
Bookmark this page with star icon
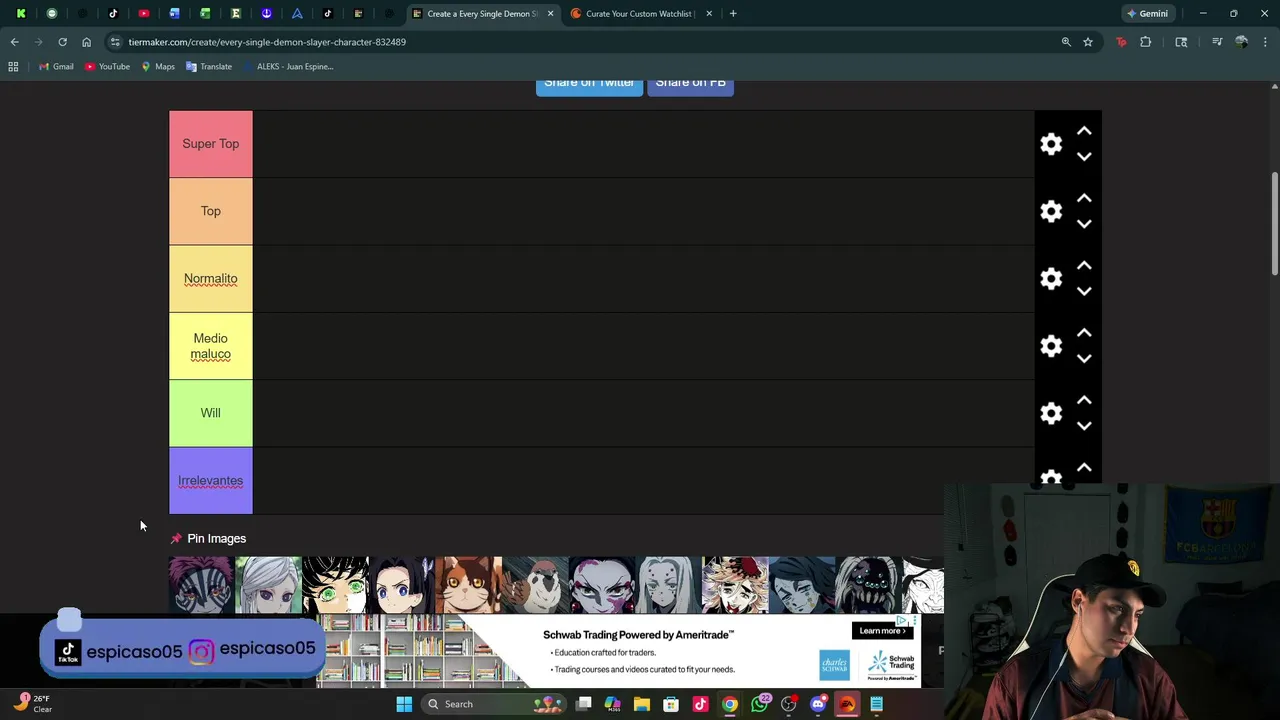click(1088, 42)
